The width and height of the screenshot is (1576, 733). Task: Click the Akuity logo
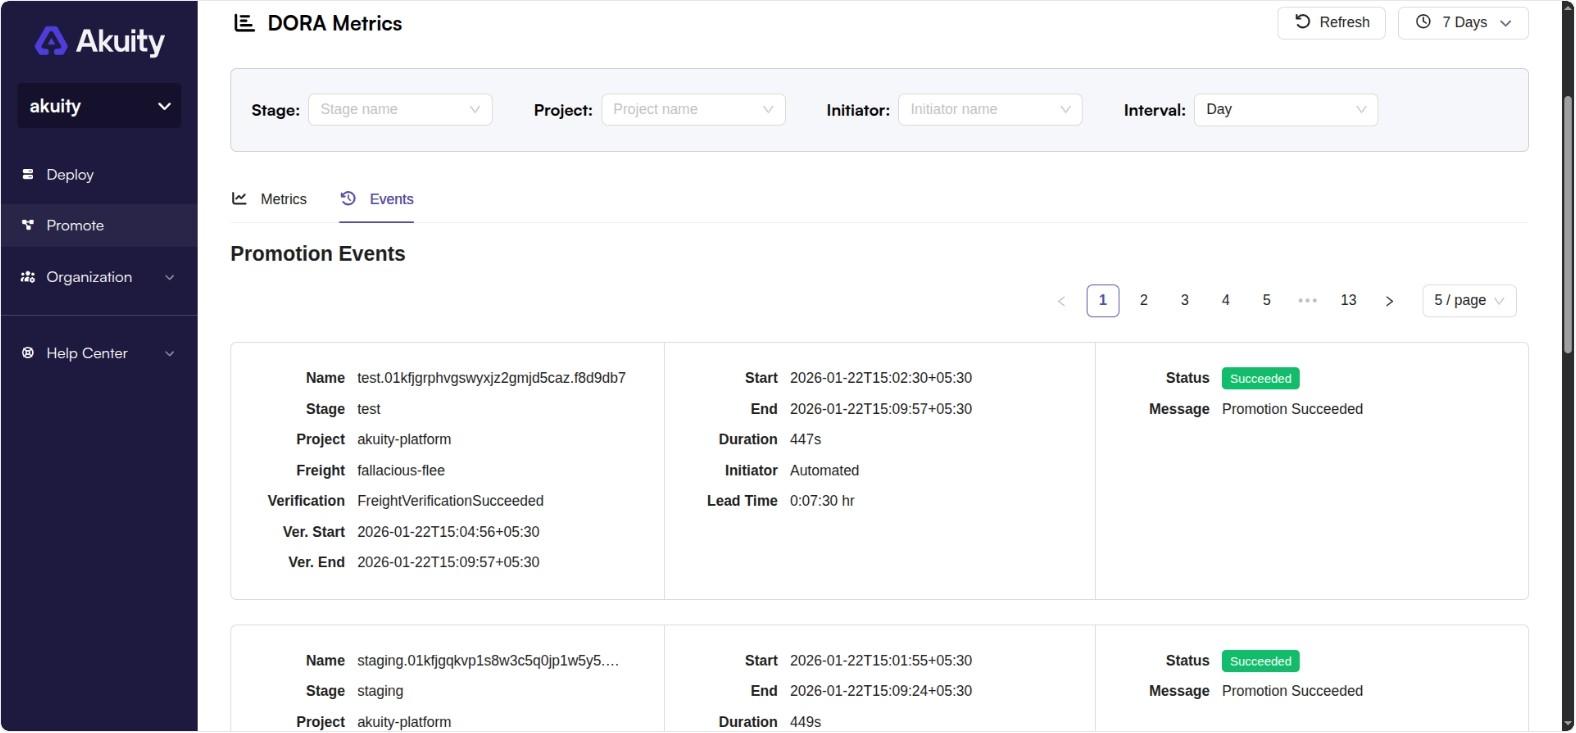point(99,41)
